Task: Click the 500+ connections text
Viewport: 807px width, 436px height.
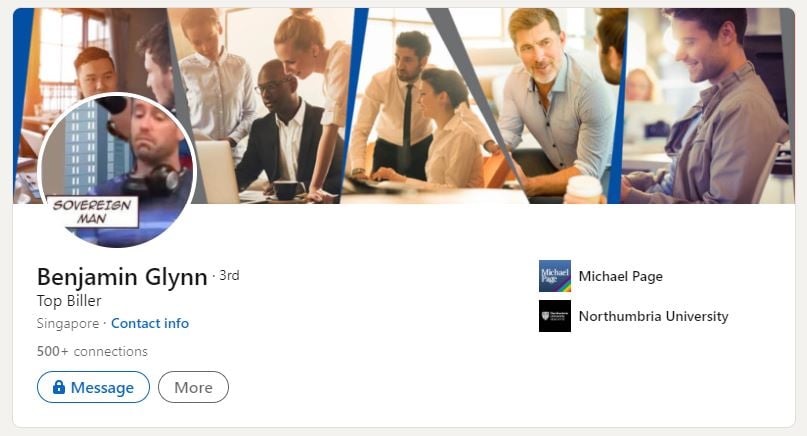Action: coord(92,351)
